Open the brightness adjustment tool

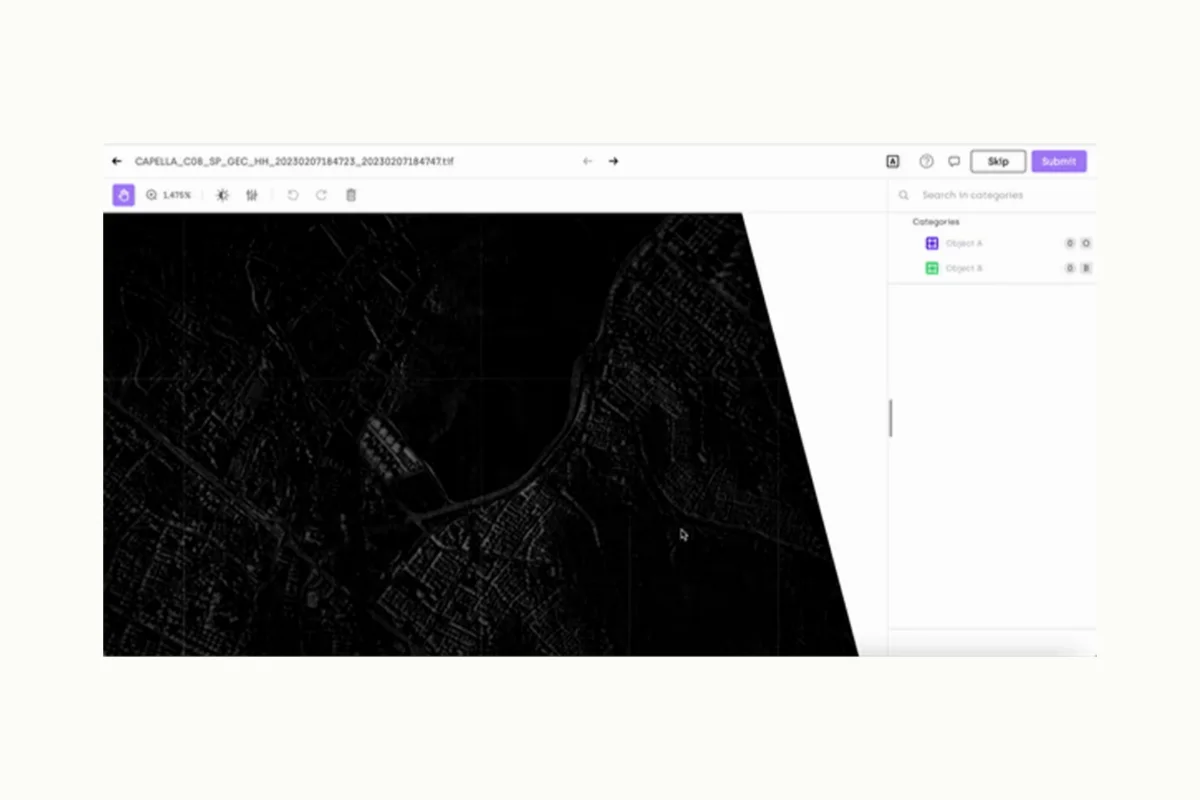tap(223, 195)
